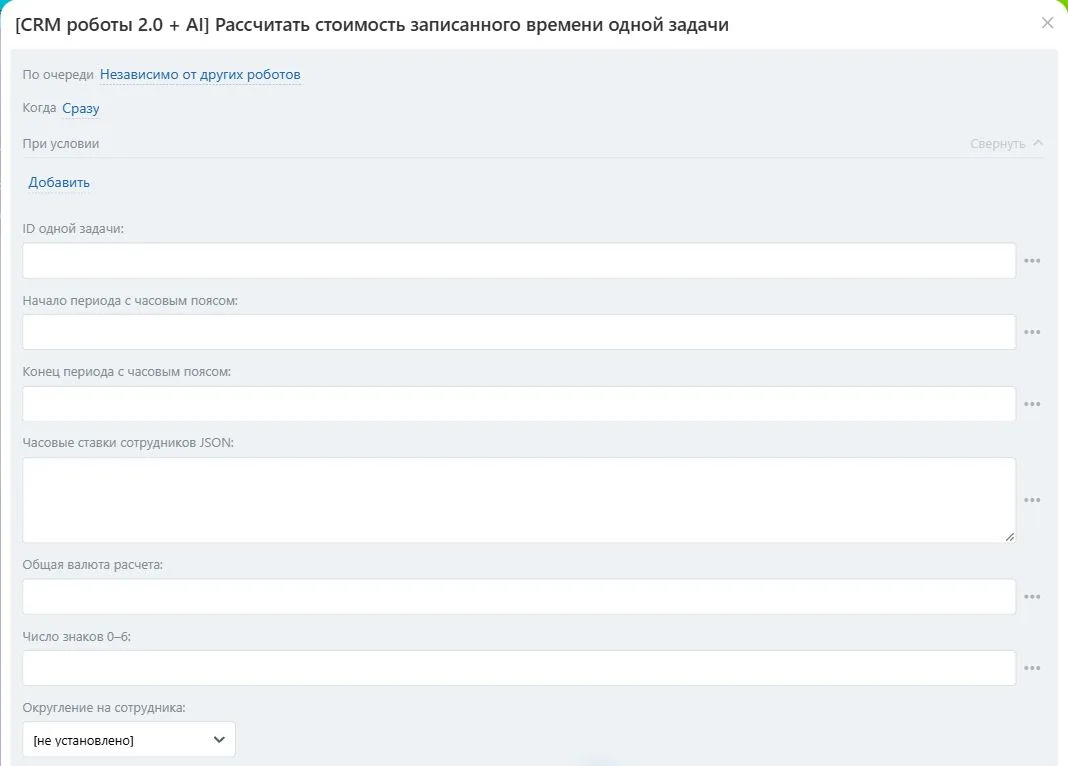The height and width of the screenshot is (766, 1068).
Task: Click the "Когда" label
Action: click(40, 108)
